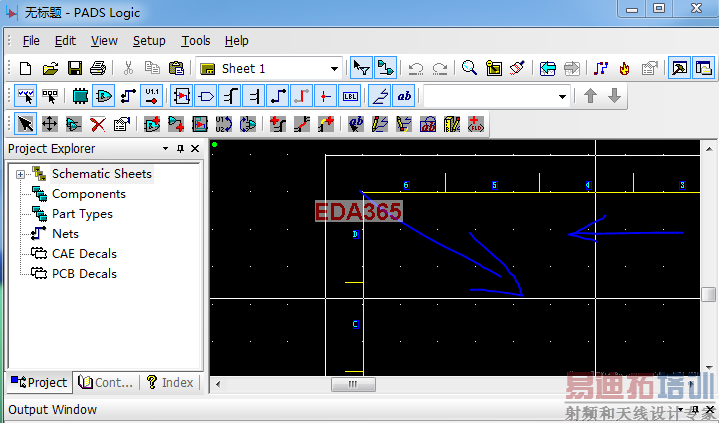Click the scroll-up arrow beside canvas
This screenshot has width=719, height=423.
click(708, 149)
